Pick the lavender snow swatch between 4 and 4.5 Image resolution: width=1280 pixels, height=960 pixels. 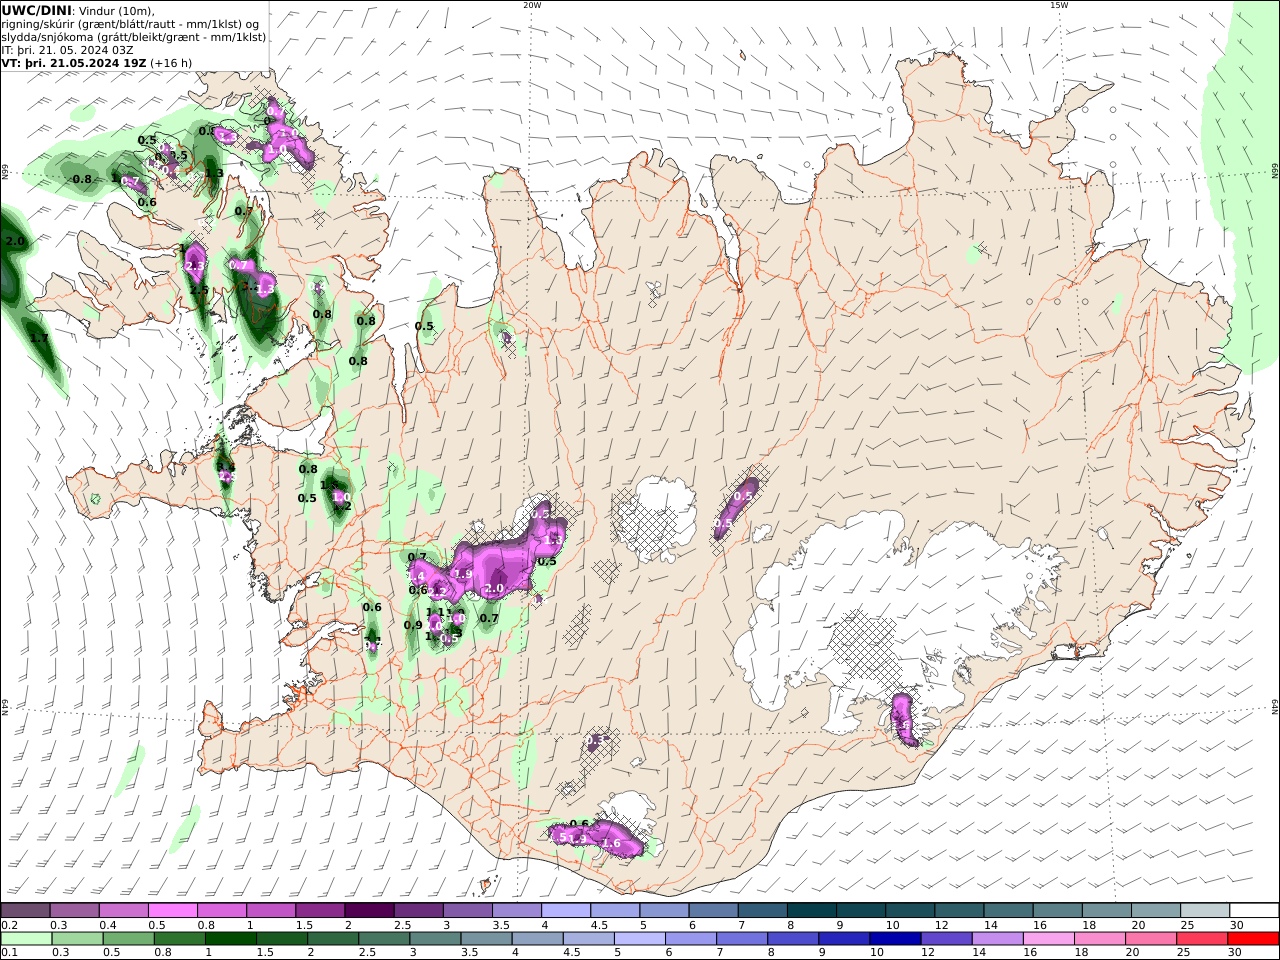click(x=566, y=911)
